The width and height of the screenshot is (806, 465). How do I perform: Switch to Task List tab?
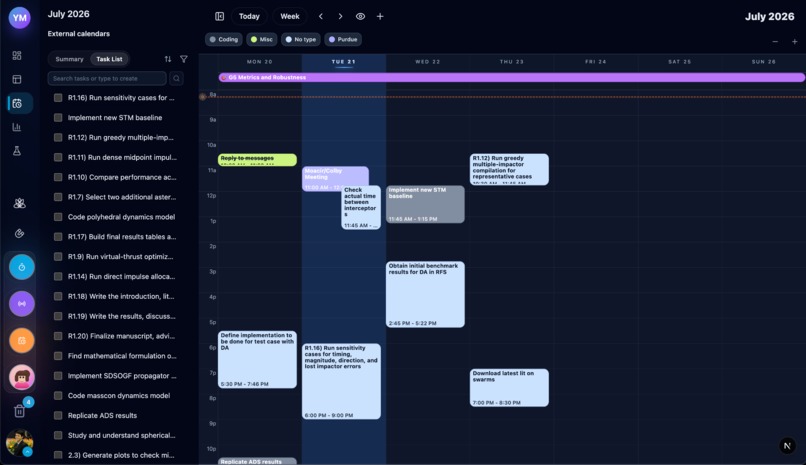tap(109, 59)
